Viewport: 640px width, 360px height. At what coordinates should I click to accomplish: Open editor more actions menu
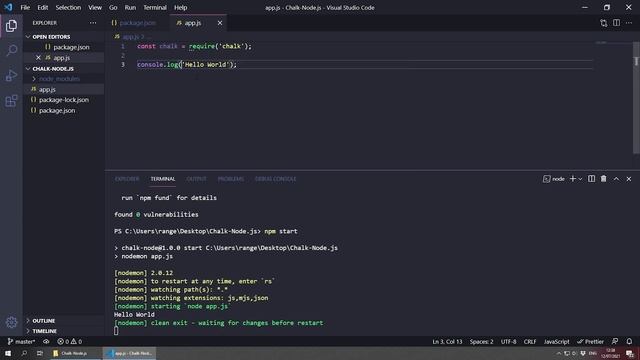(x=629, y=23)
